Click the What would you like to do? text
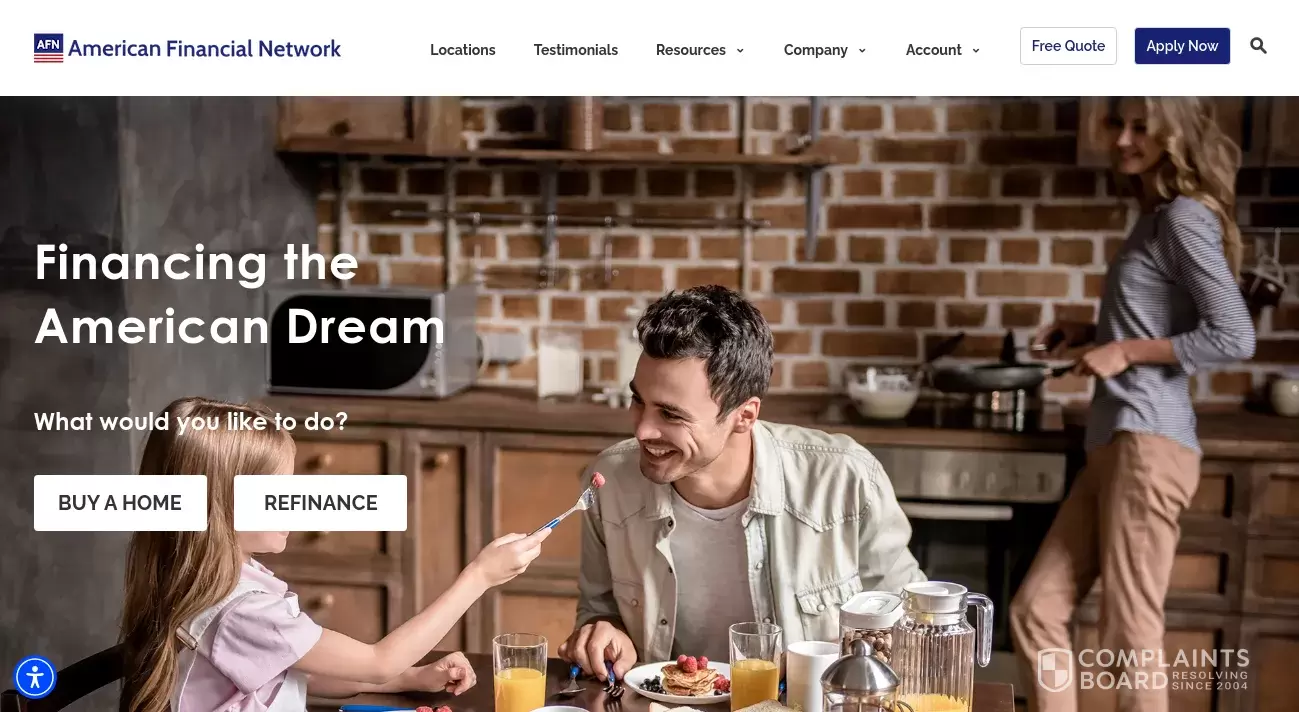Image resolution: width=1299 pixels, height=712 pixels. tap(191, 422)
